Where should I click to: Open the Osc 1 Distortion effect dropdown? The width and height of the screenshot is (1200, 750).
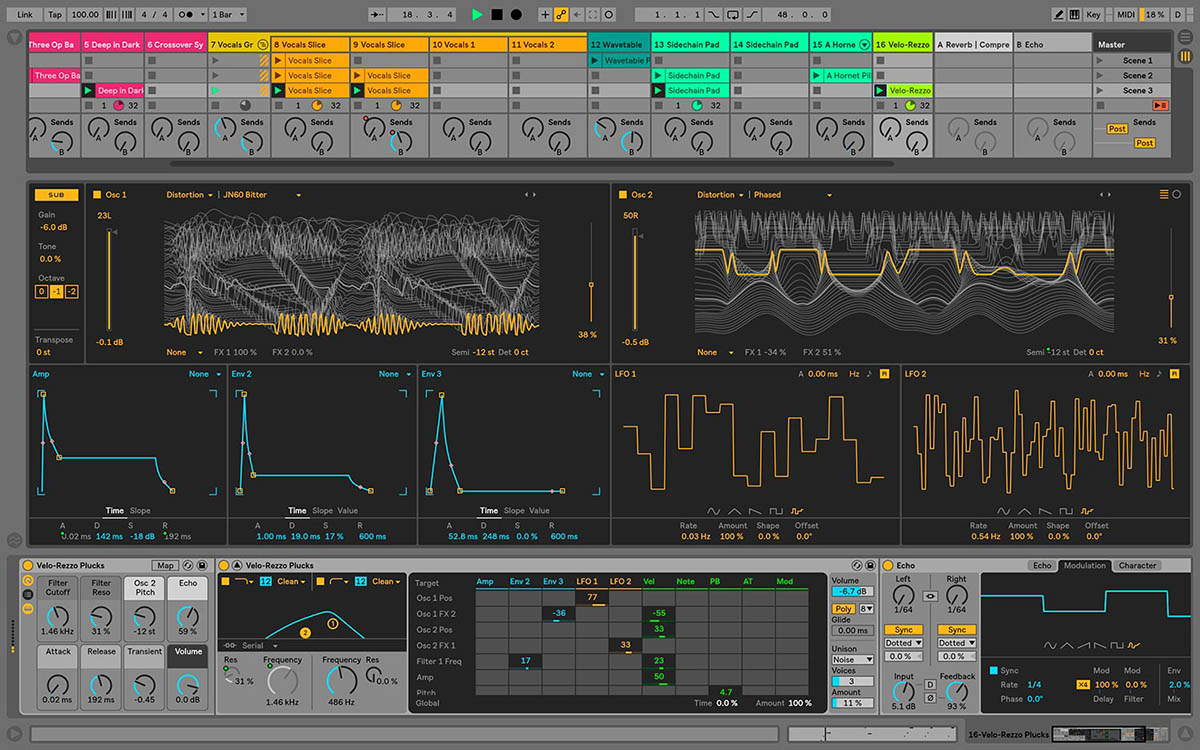(189, 195)
